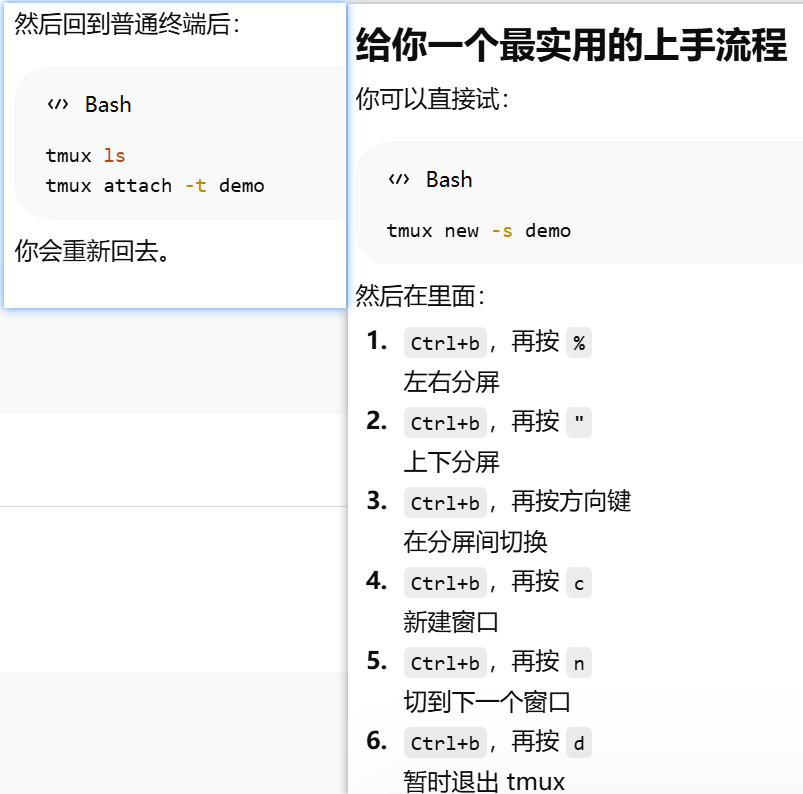Click the Ctrl+b key chip in step 2

(445, 423)
